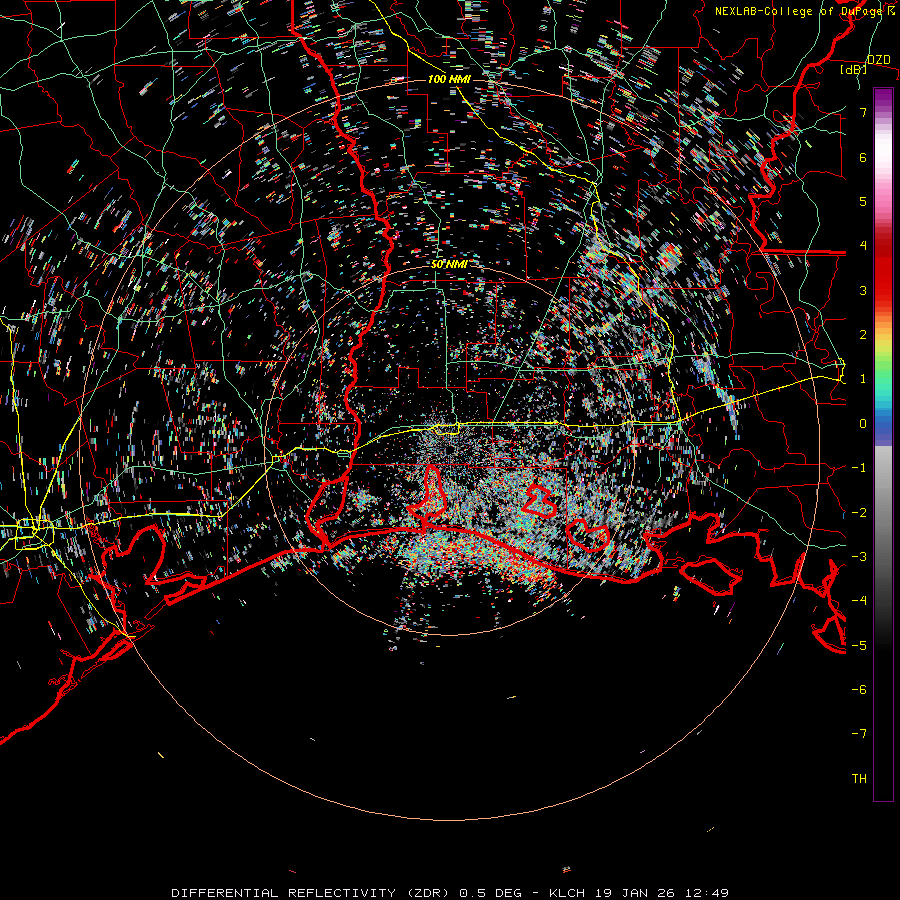The image size is (900, 900).
Task: Click the 50 NMI range ring label
Action: (448, 264)
